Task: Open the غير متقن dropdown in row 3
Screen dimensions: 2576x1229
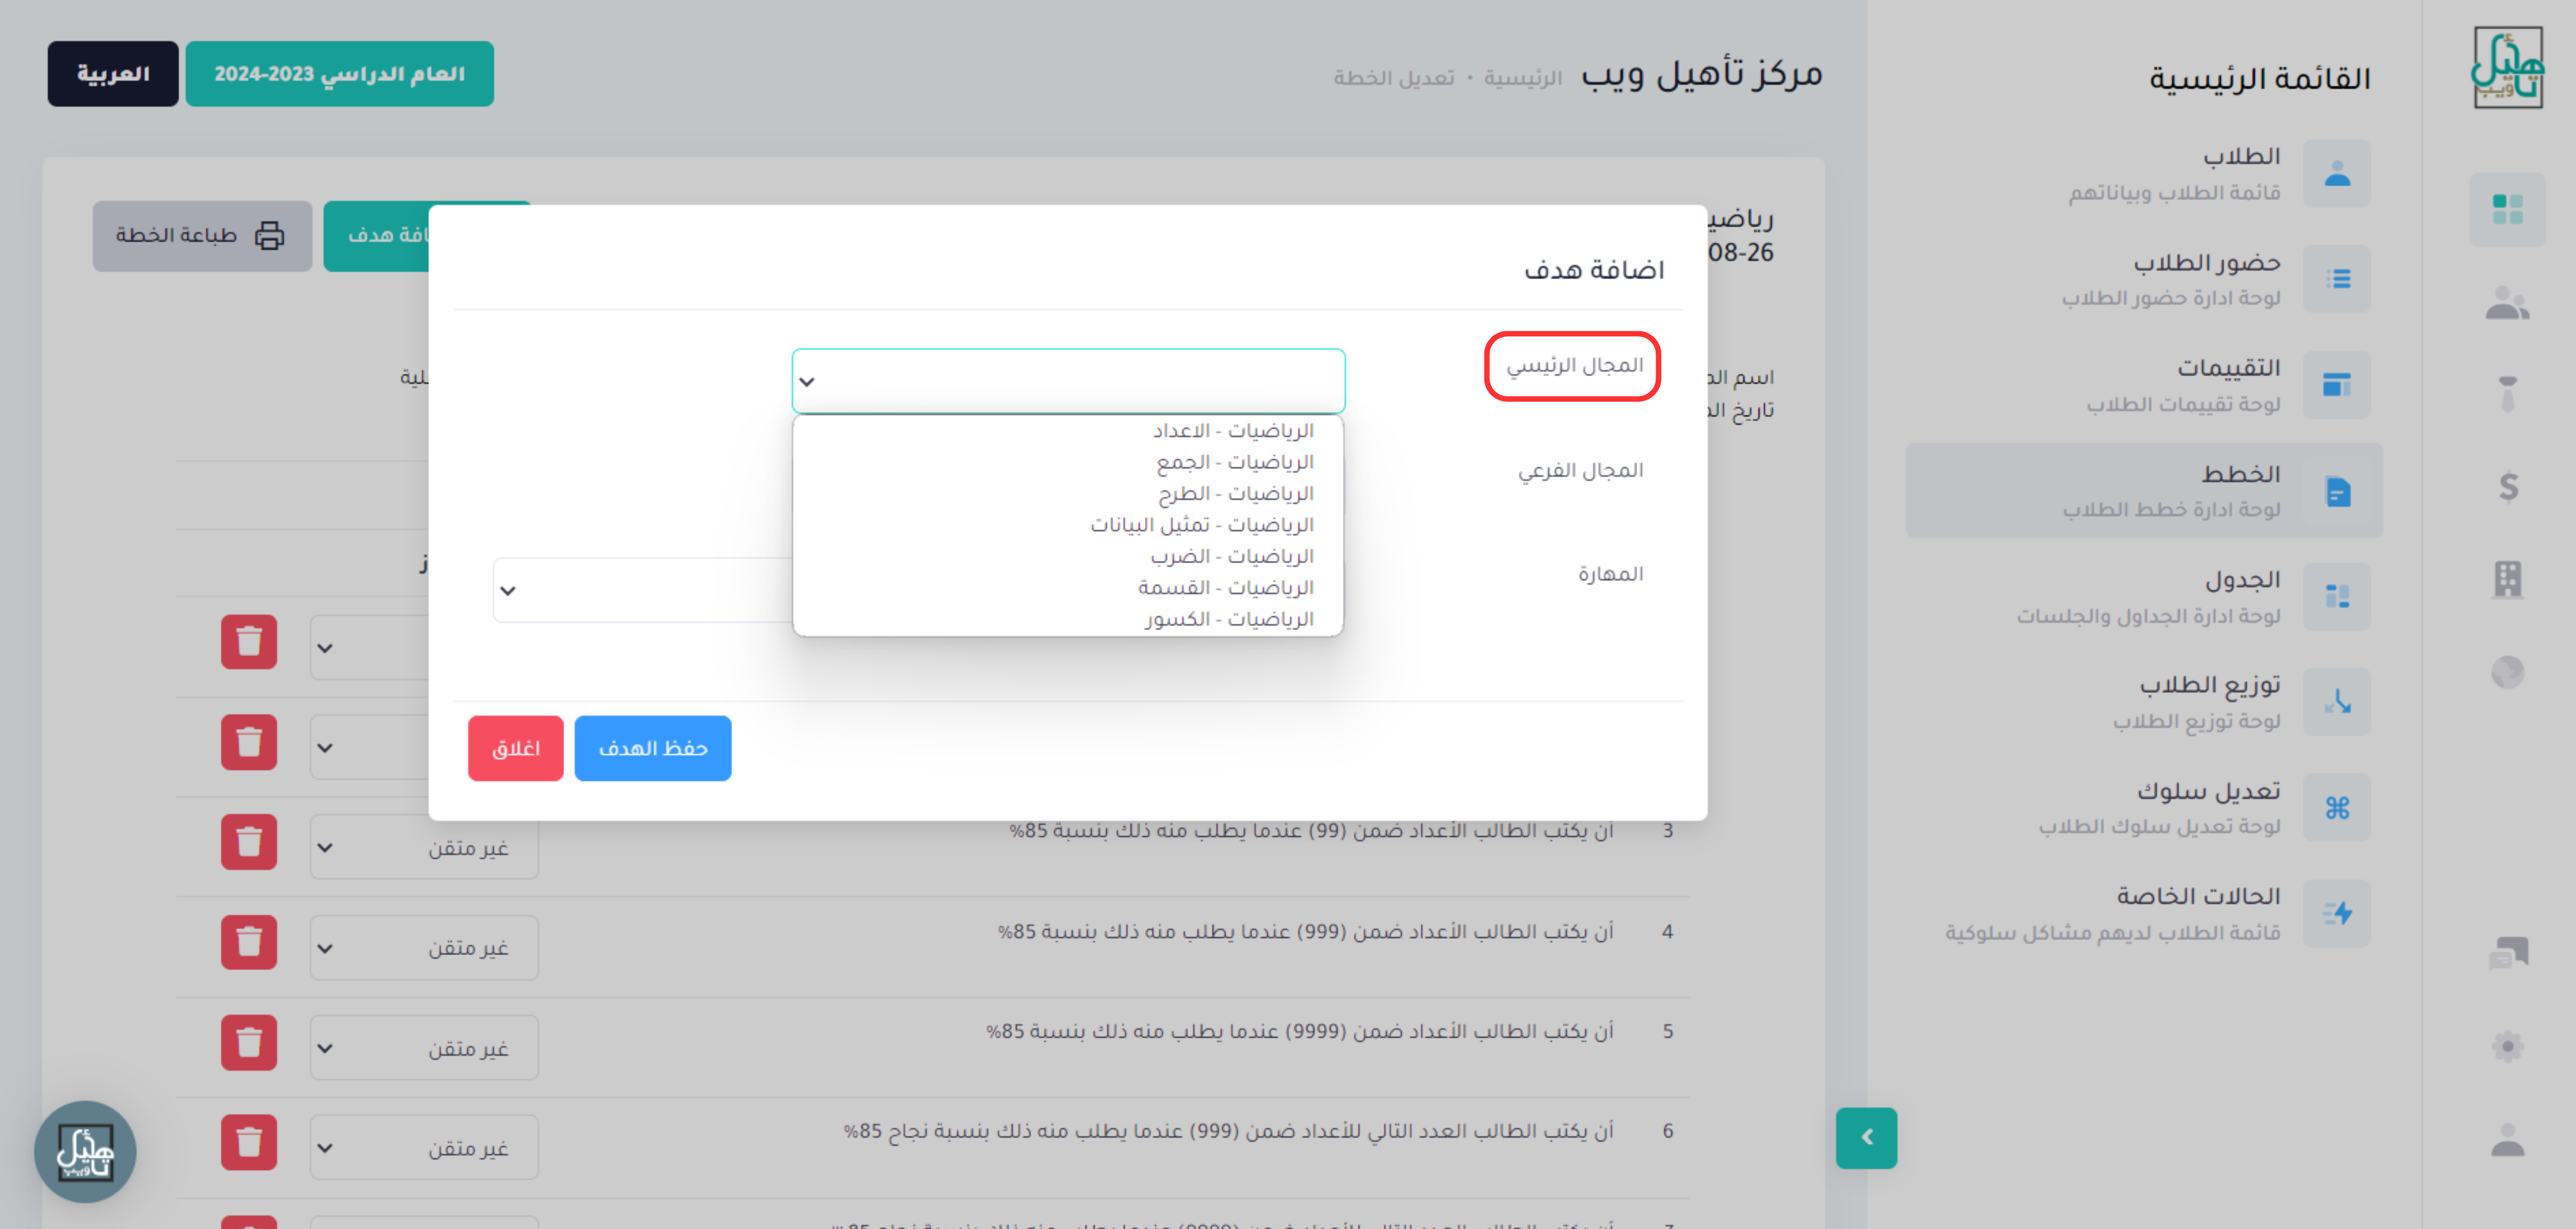Action: click(x=424, y=847)
